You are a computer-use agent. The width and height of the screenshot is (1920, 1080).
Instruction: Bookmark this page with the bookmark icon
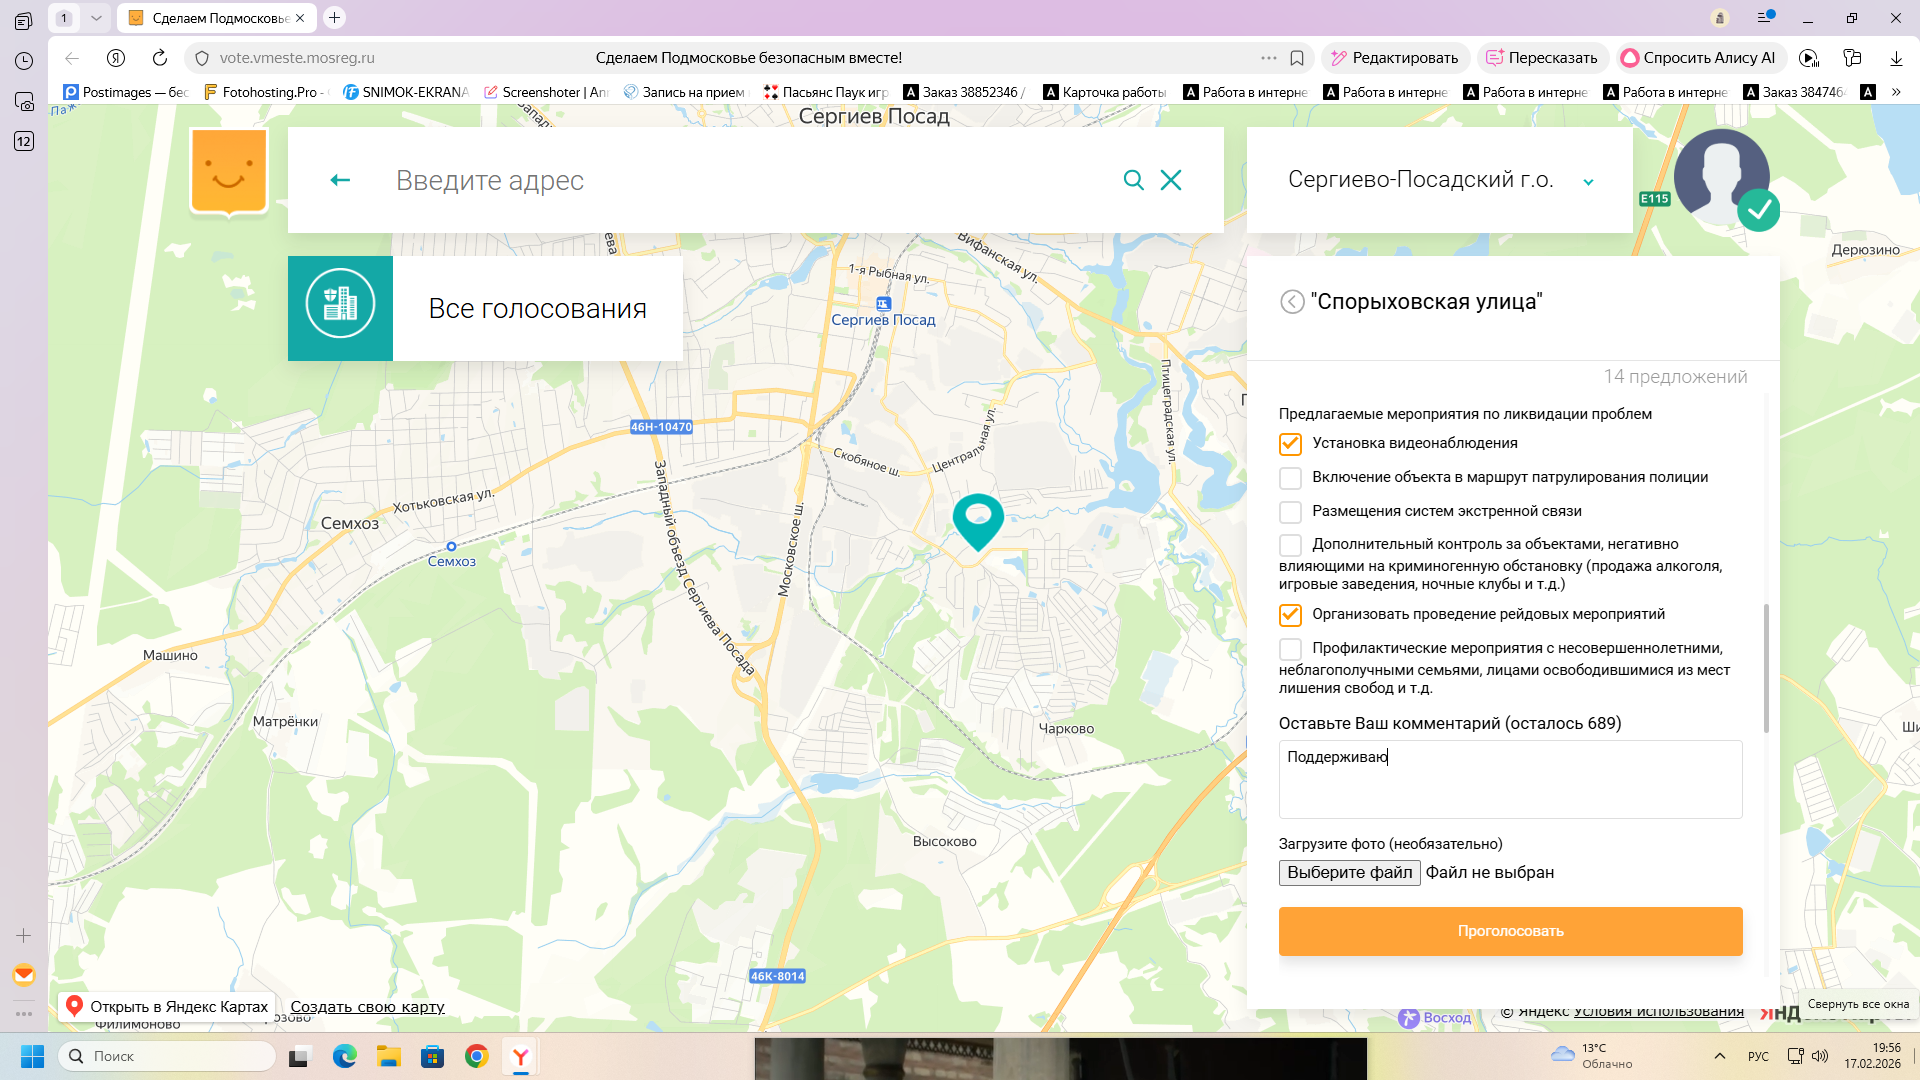1297,58
